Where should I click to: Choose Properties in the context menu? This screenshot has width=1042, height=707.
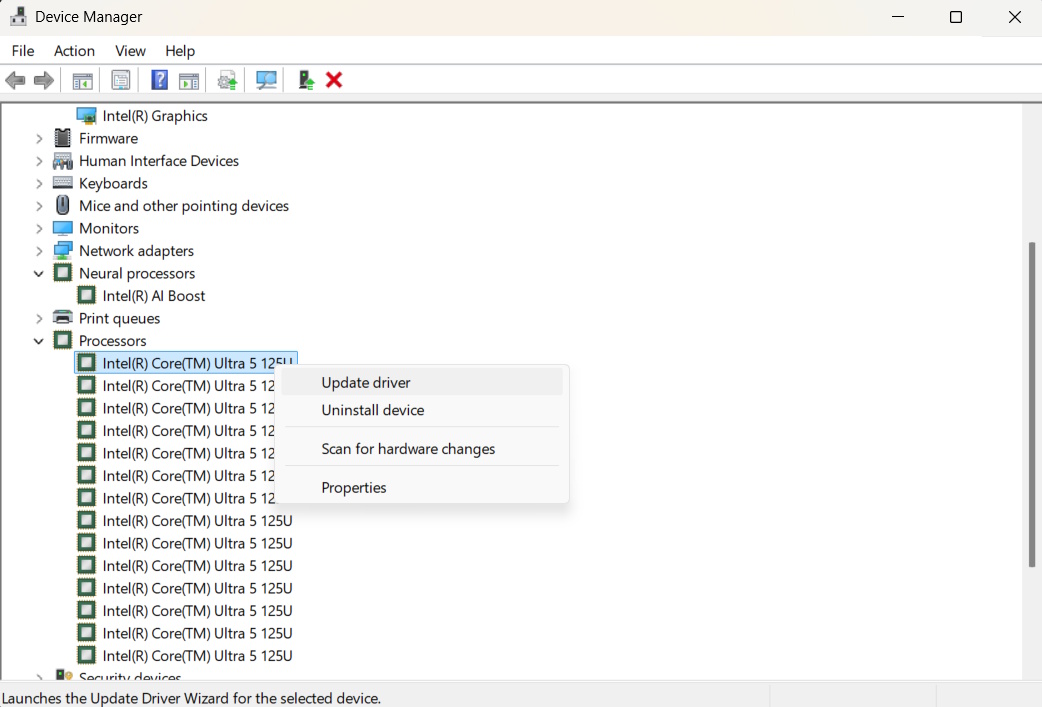[353, 488]
